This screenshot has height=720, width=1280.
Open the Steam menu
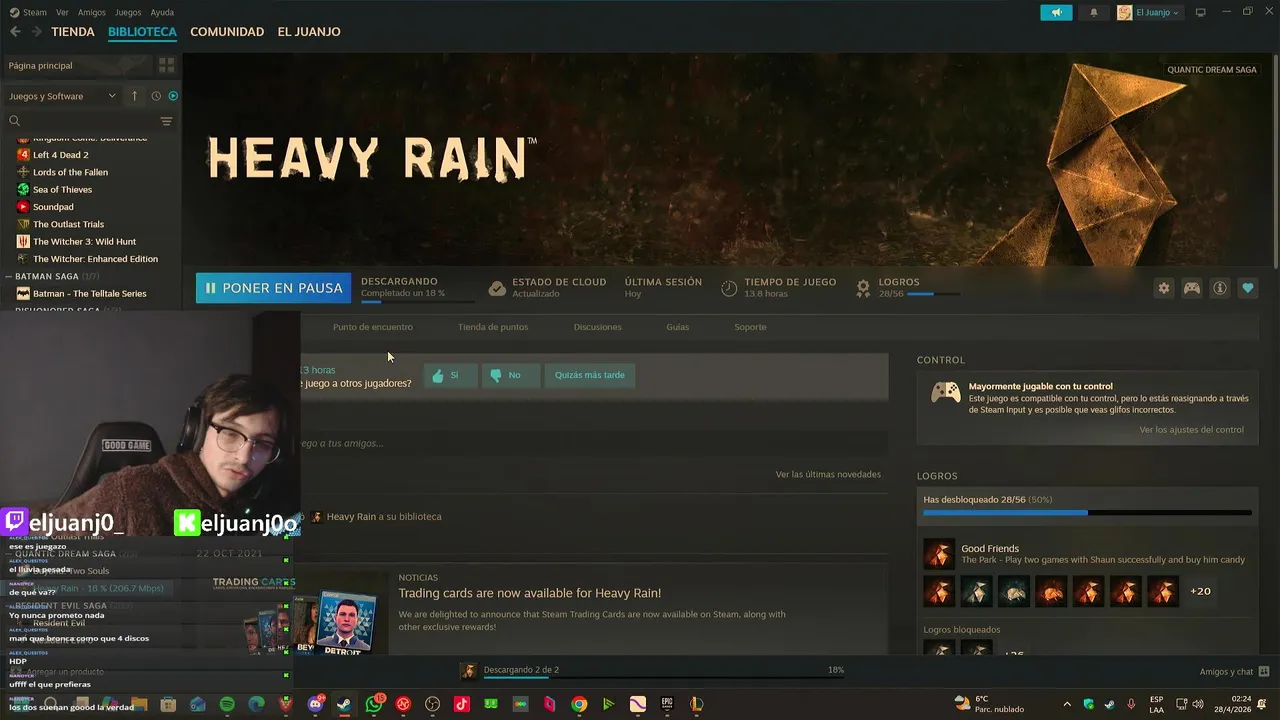tap(28, 12)
